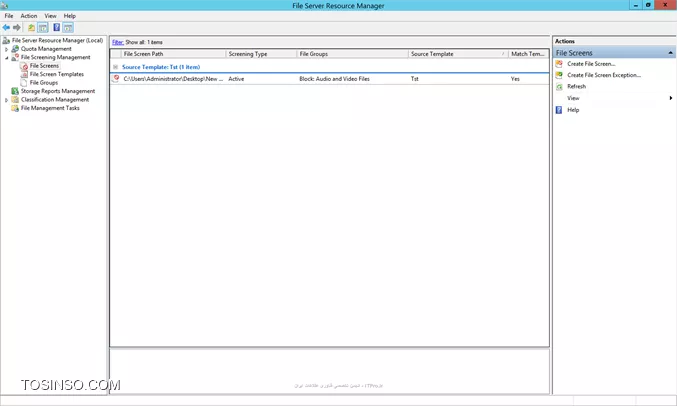Click the Quota Management tree icon
Screen dimensions: 677x406
15,49
